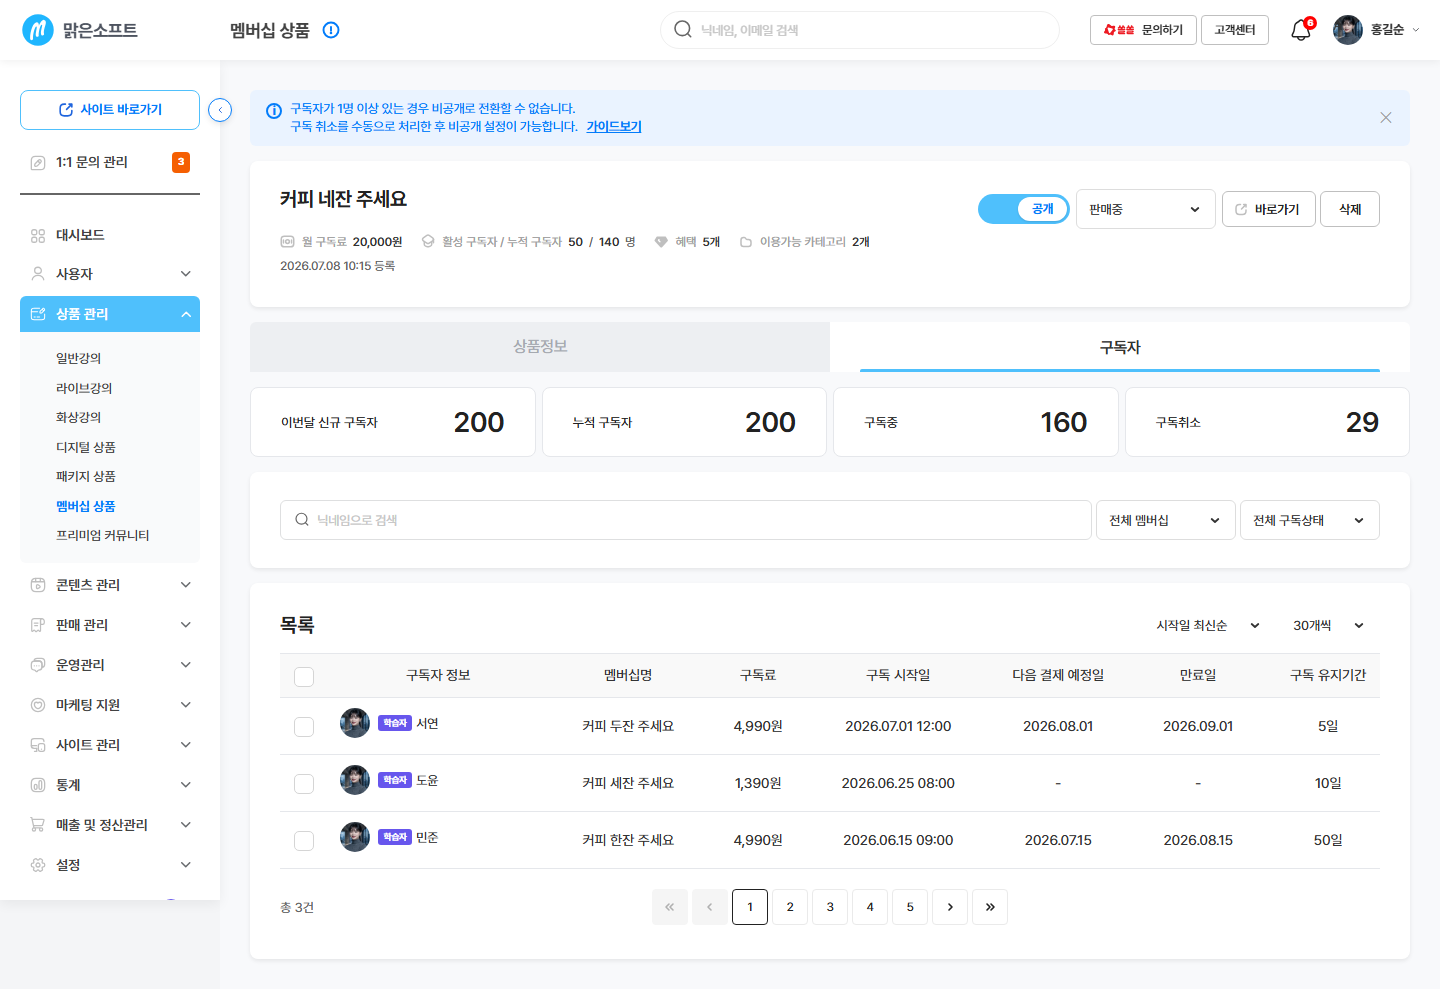Toggle the 공개 visibility switch
Image resolution: width=1440 pixels, height=989 pixels.
pos(1024,209)
